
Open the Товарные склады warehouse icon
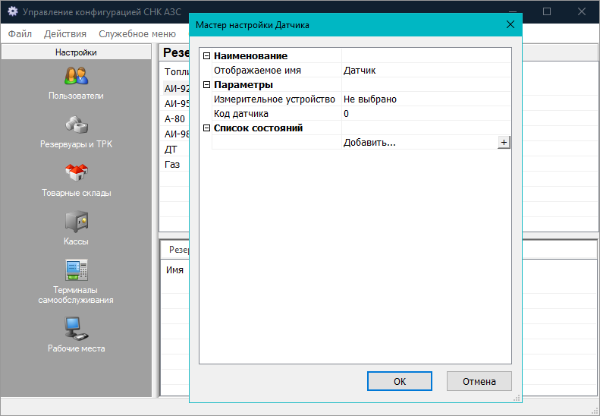[77, 173]
